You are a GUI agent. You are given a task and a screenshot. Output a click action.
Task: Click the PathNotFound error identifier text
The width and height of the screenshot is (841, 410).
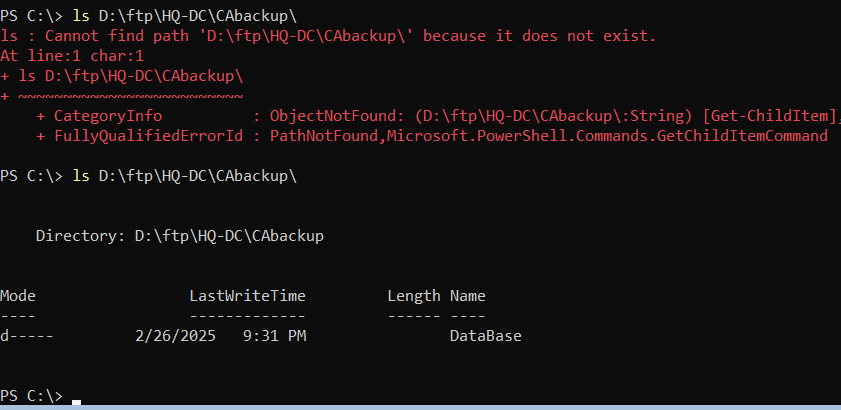click(x=323, y=136)
